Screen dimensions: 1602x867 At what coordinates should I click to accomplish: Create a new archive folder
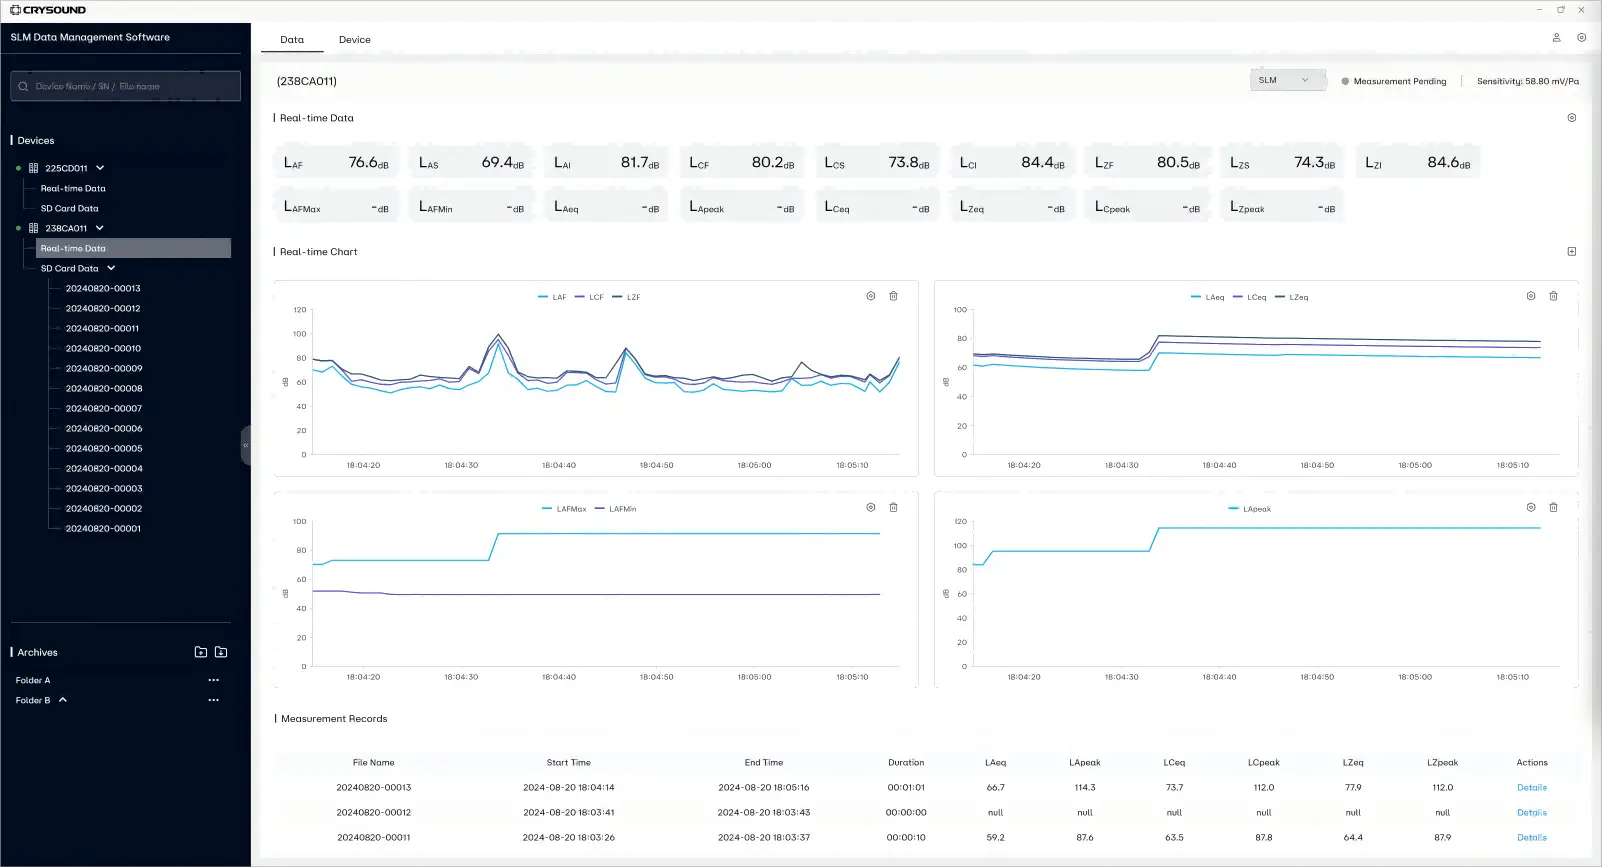[x=201, y=652]
